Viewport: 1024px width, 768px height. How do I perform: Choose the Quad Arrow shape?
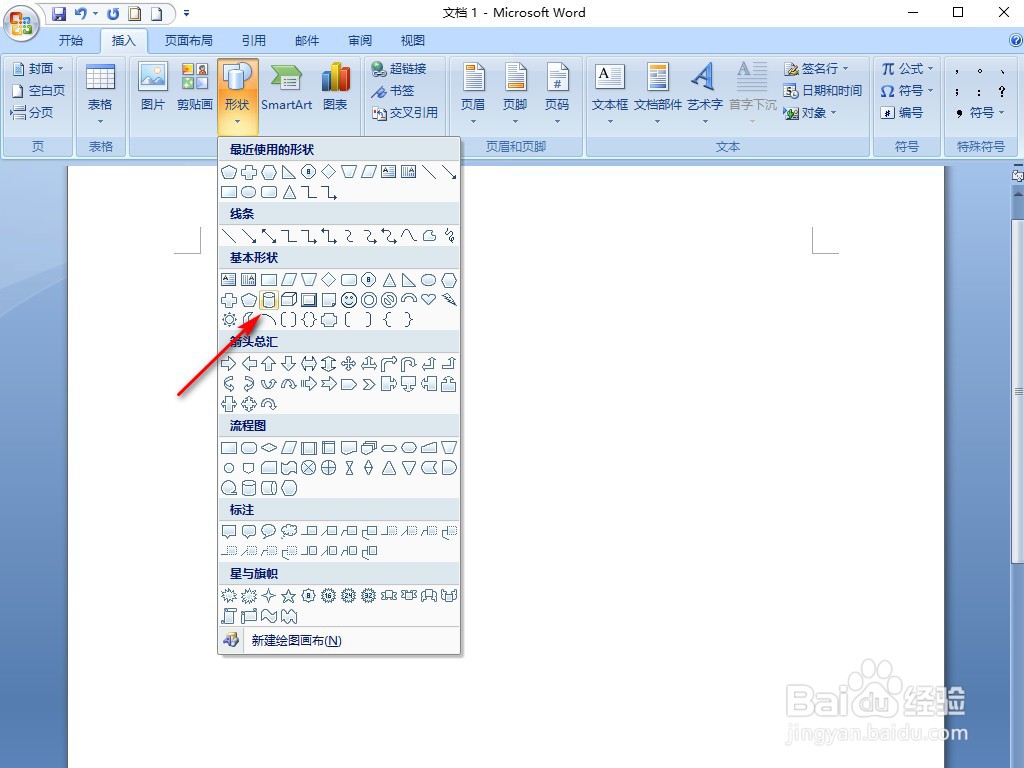(349, 364)
